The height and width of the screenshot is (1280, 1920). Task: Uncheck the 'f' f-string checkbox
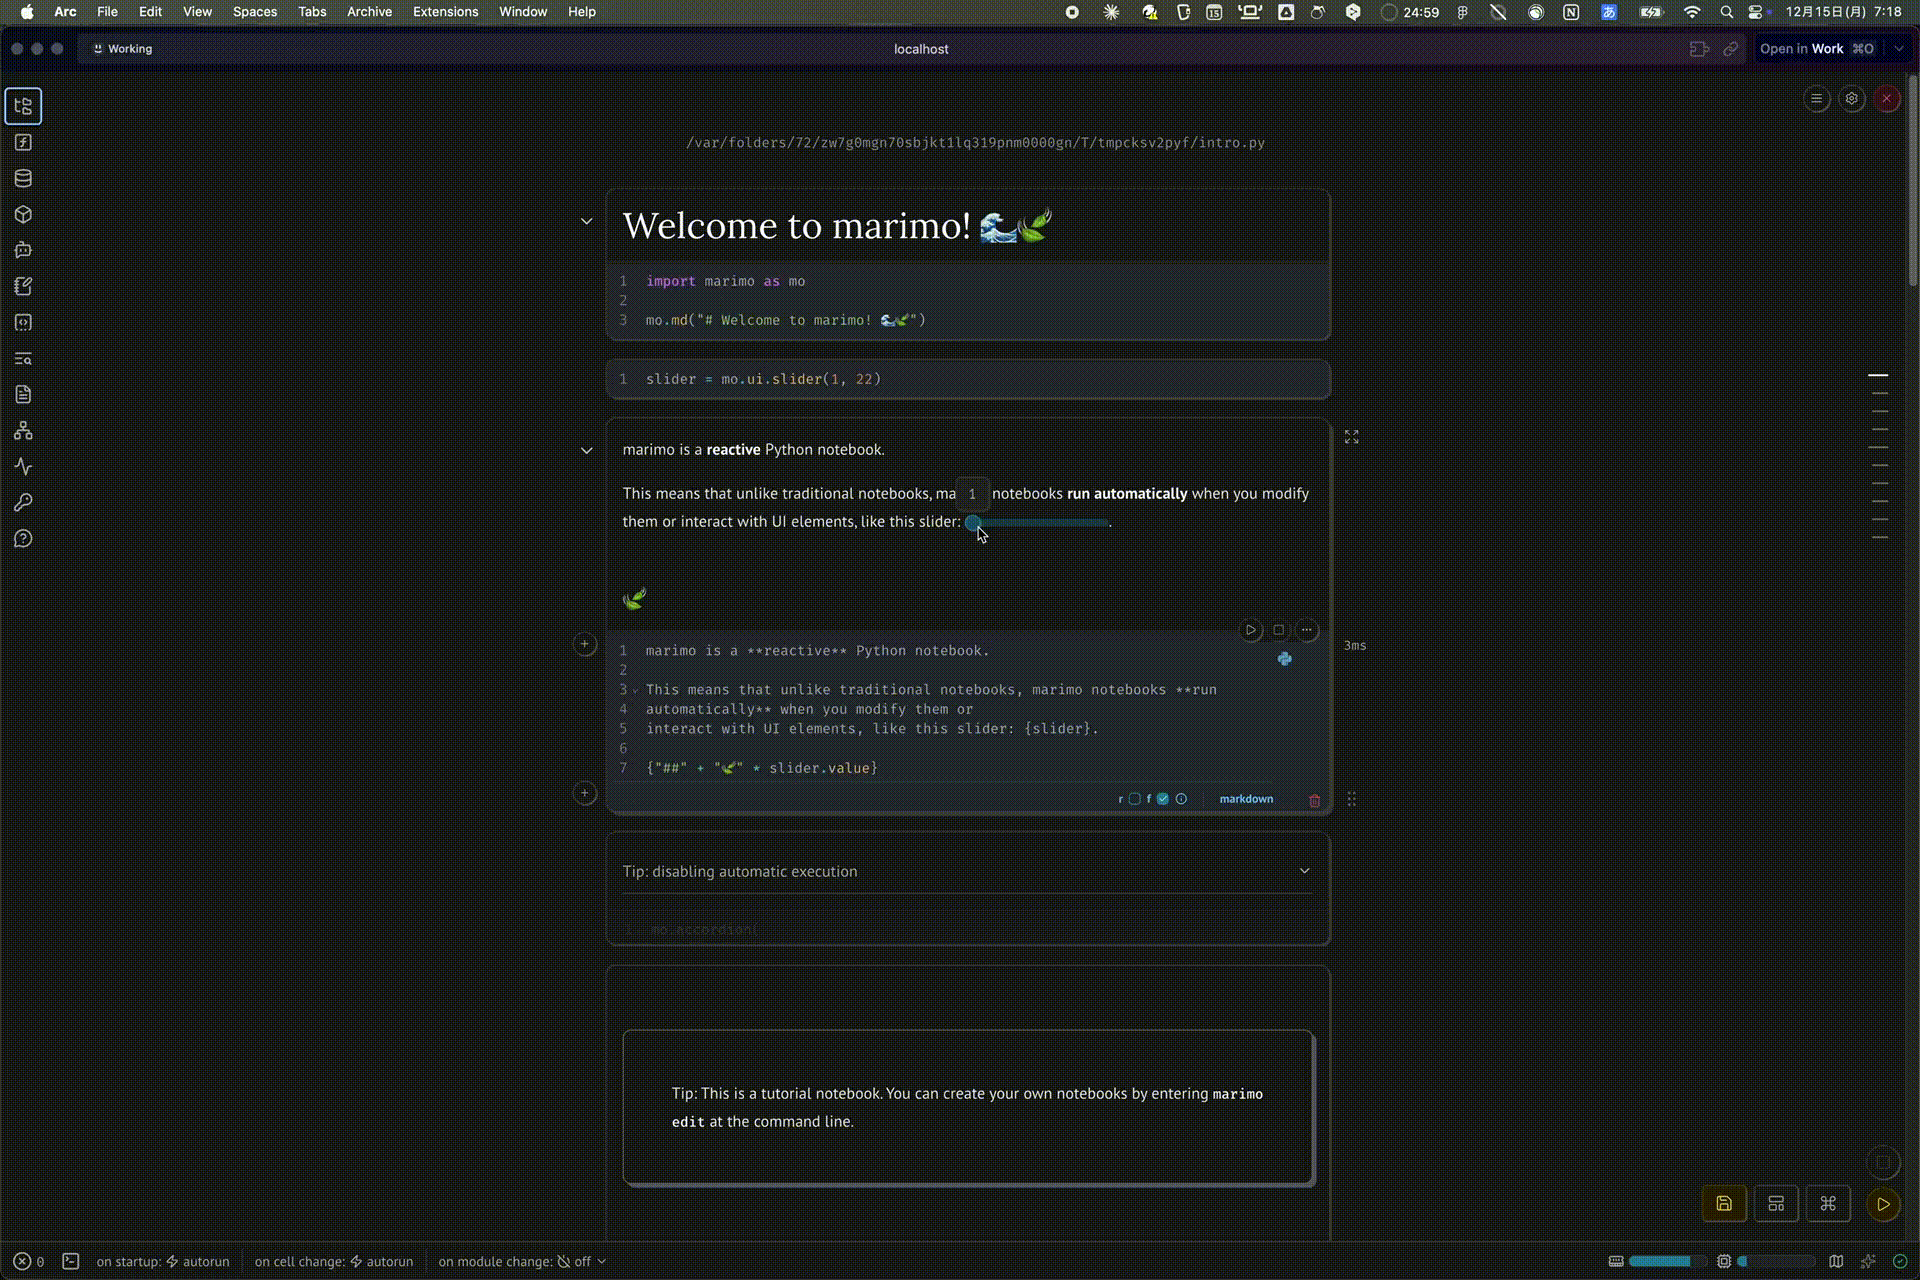click(1162, 799)
